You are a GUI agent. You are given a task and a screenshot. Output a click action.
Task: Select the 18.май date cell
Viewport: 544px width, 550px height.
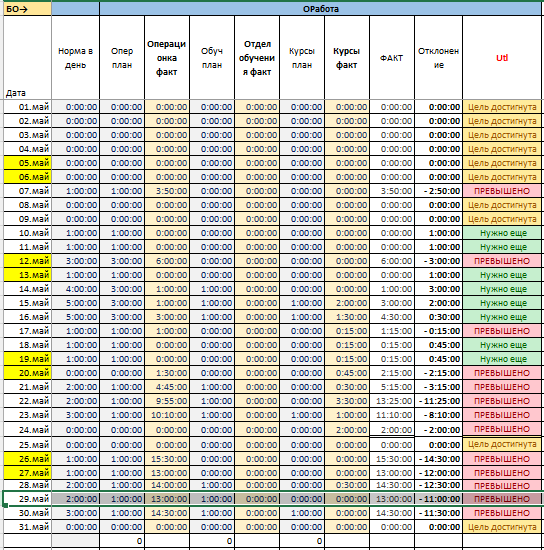[27, 345]
